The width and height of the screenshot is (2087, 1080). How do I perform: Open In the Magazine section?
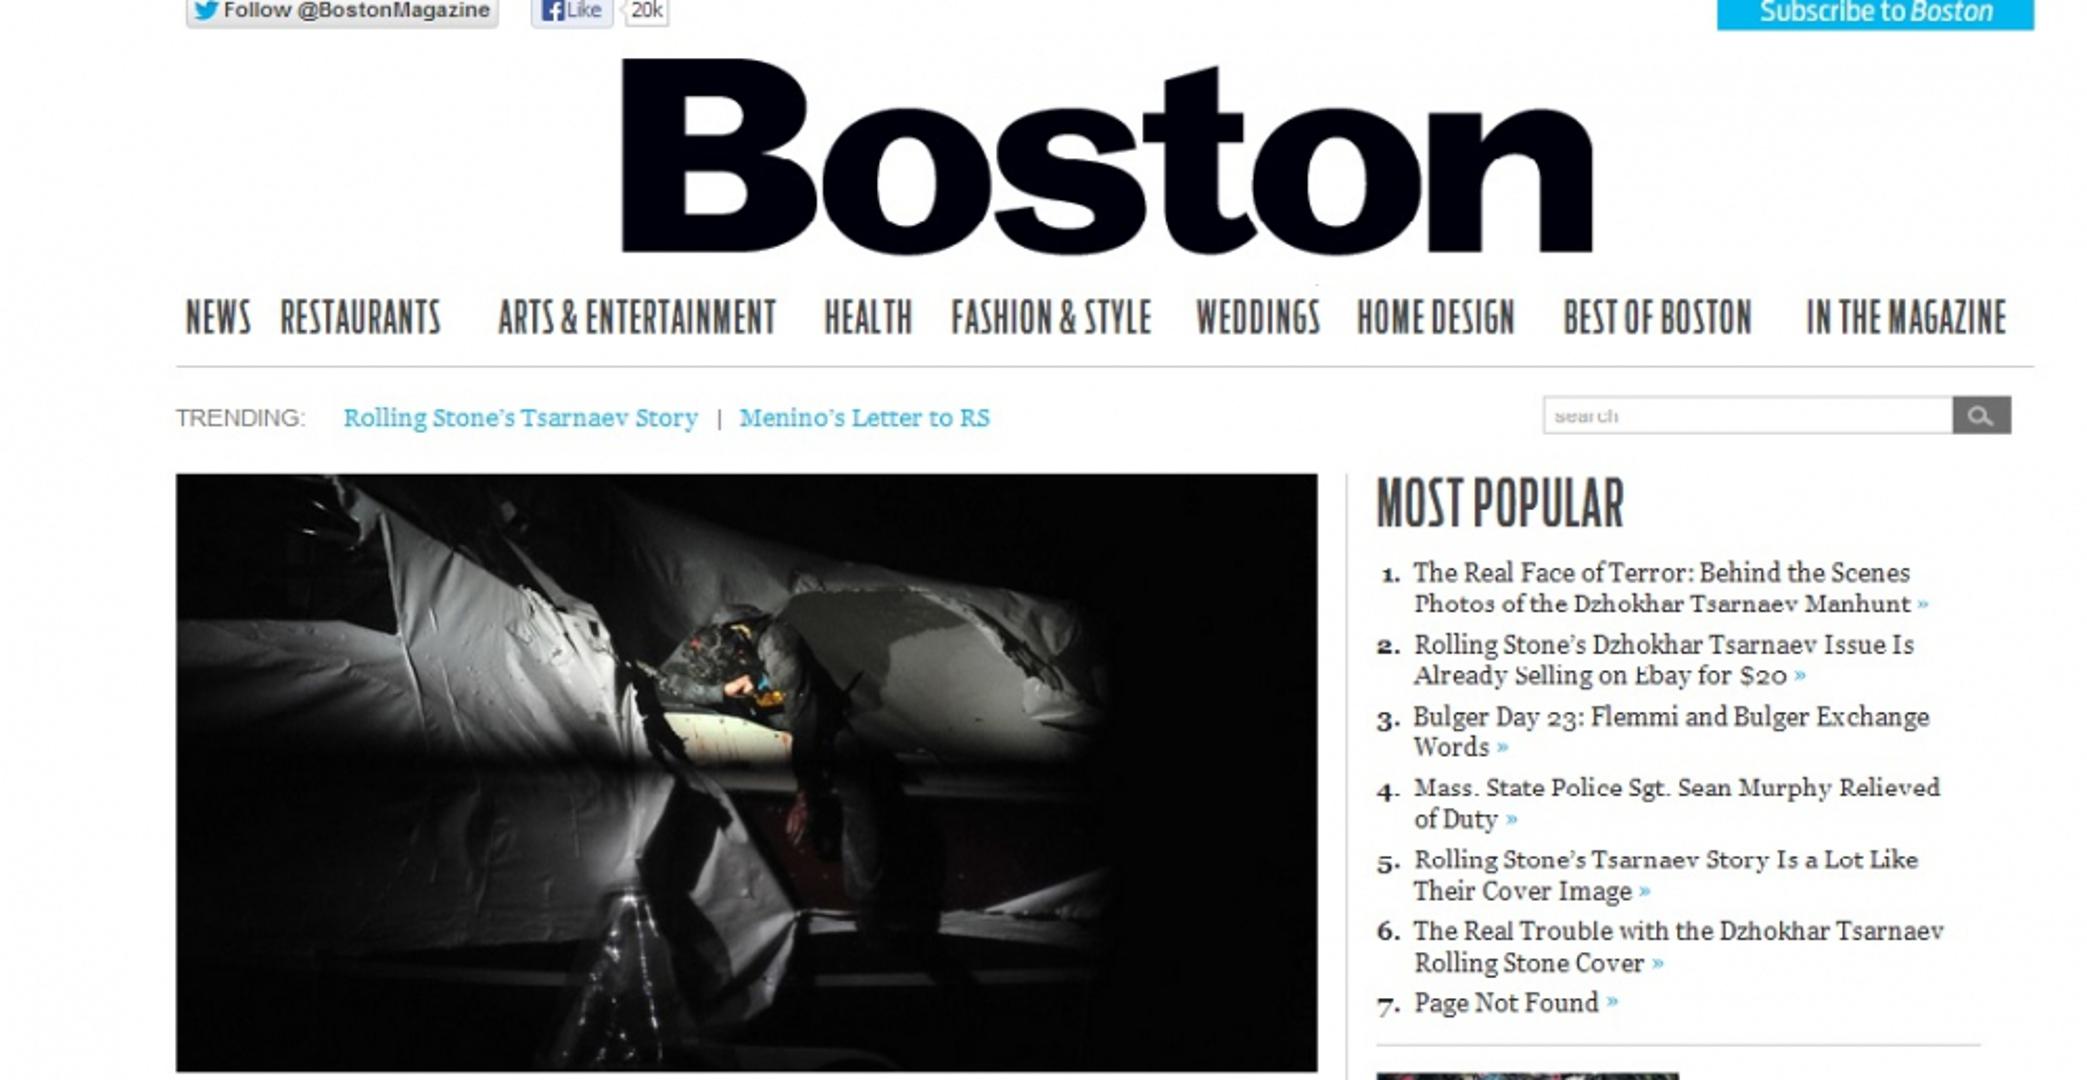(1906, 318)
